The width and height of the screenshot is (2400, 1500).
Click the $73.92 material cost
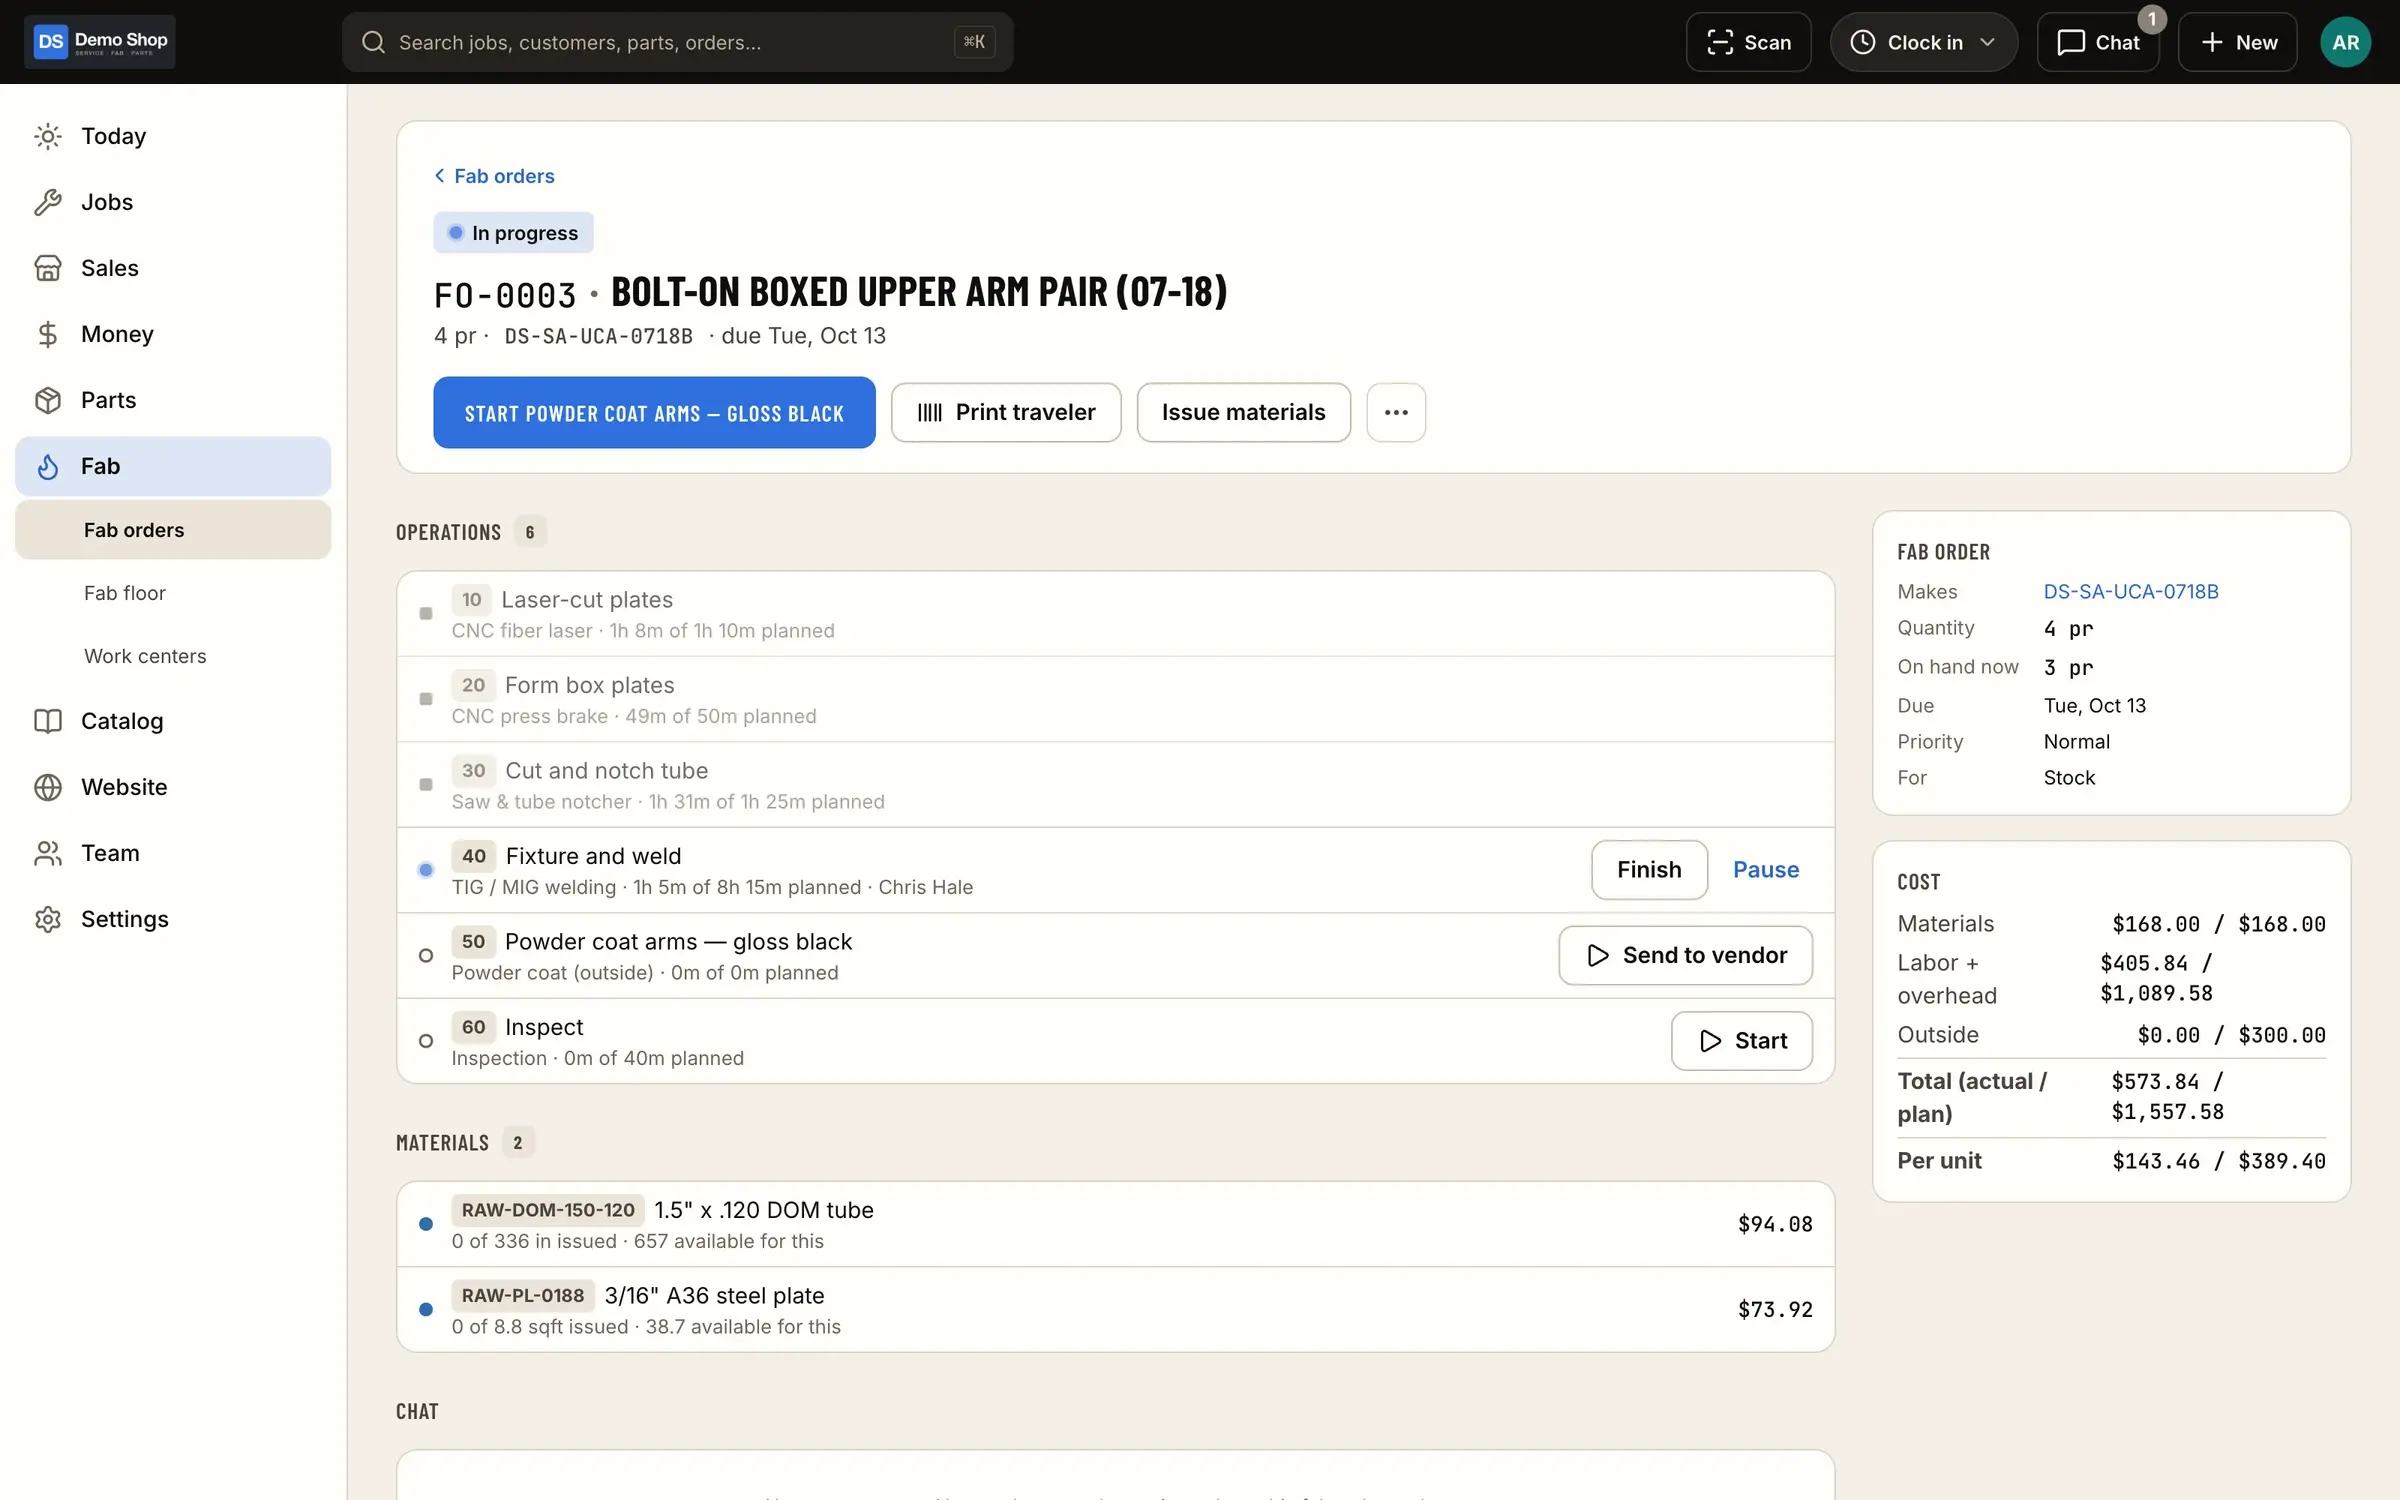(x=1775, y=1310)
